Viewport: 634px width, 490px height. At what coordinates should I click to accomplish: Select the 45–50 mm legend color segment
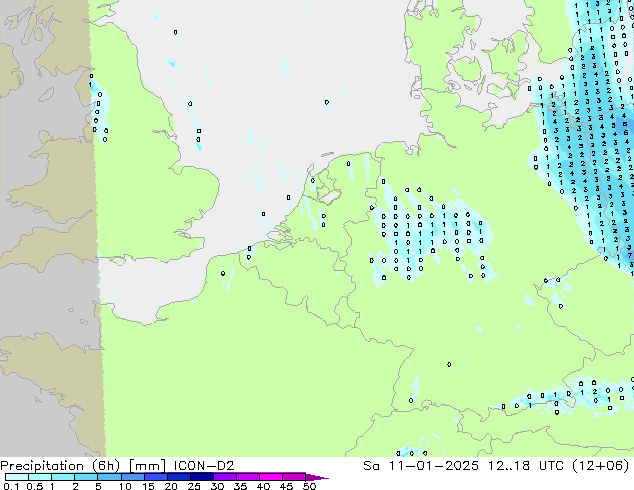(x=294, y=477)
